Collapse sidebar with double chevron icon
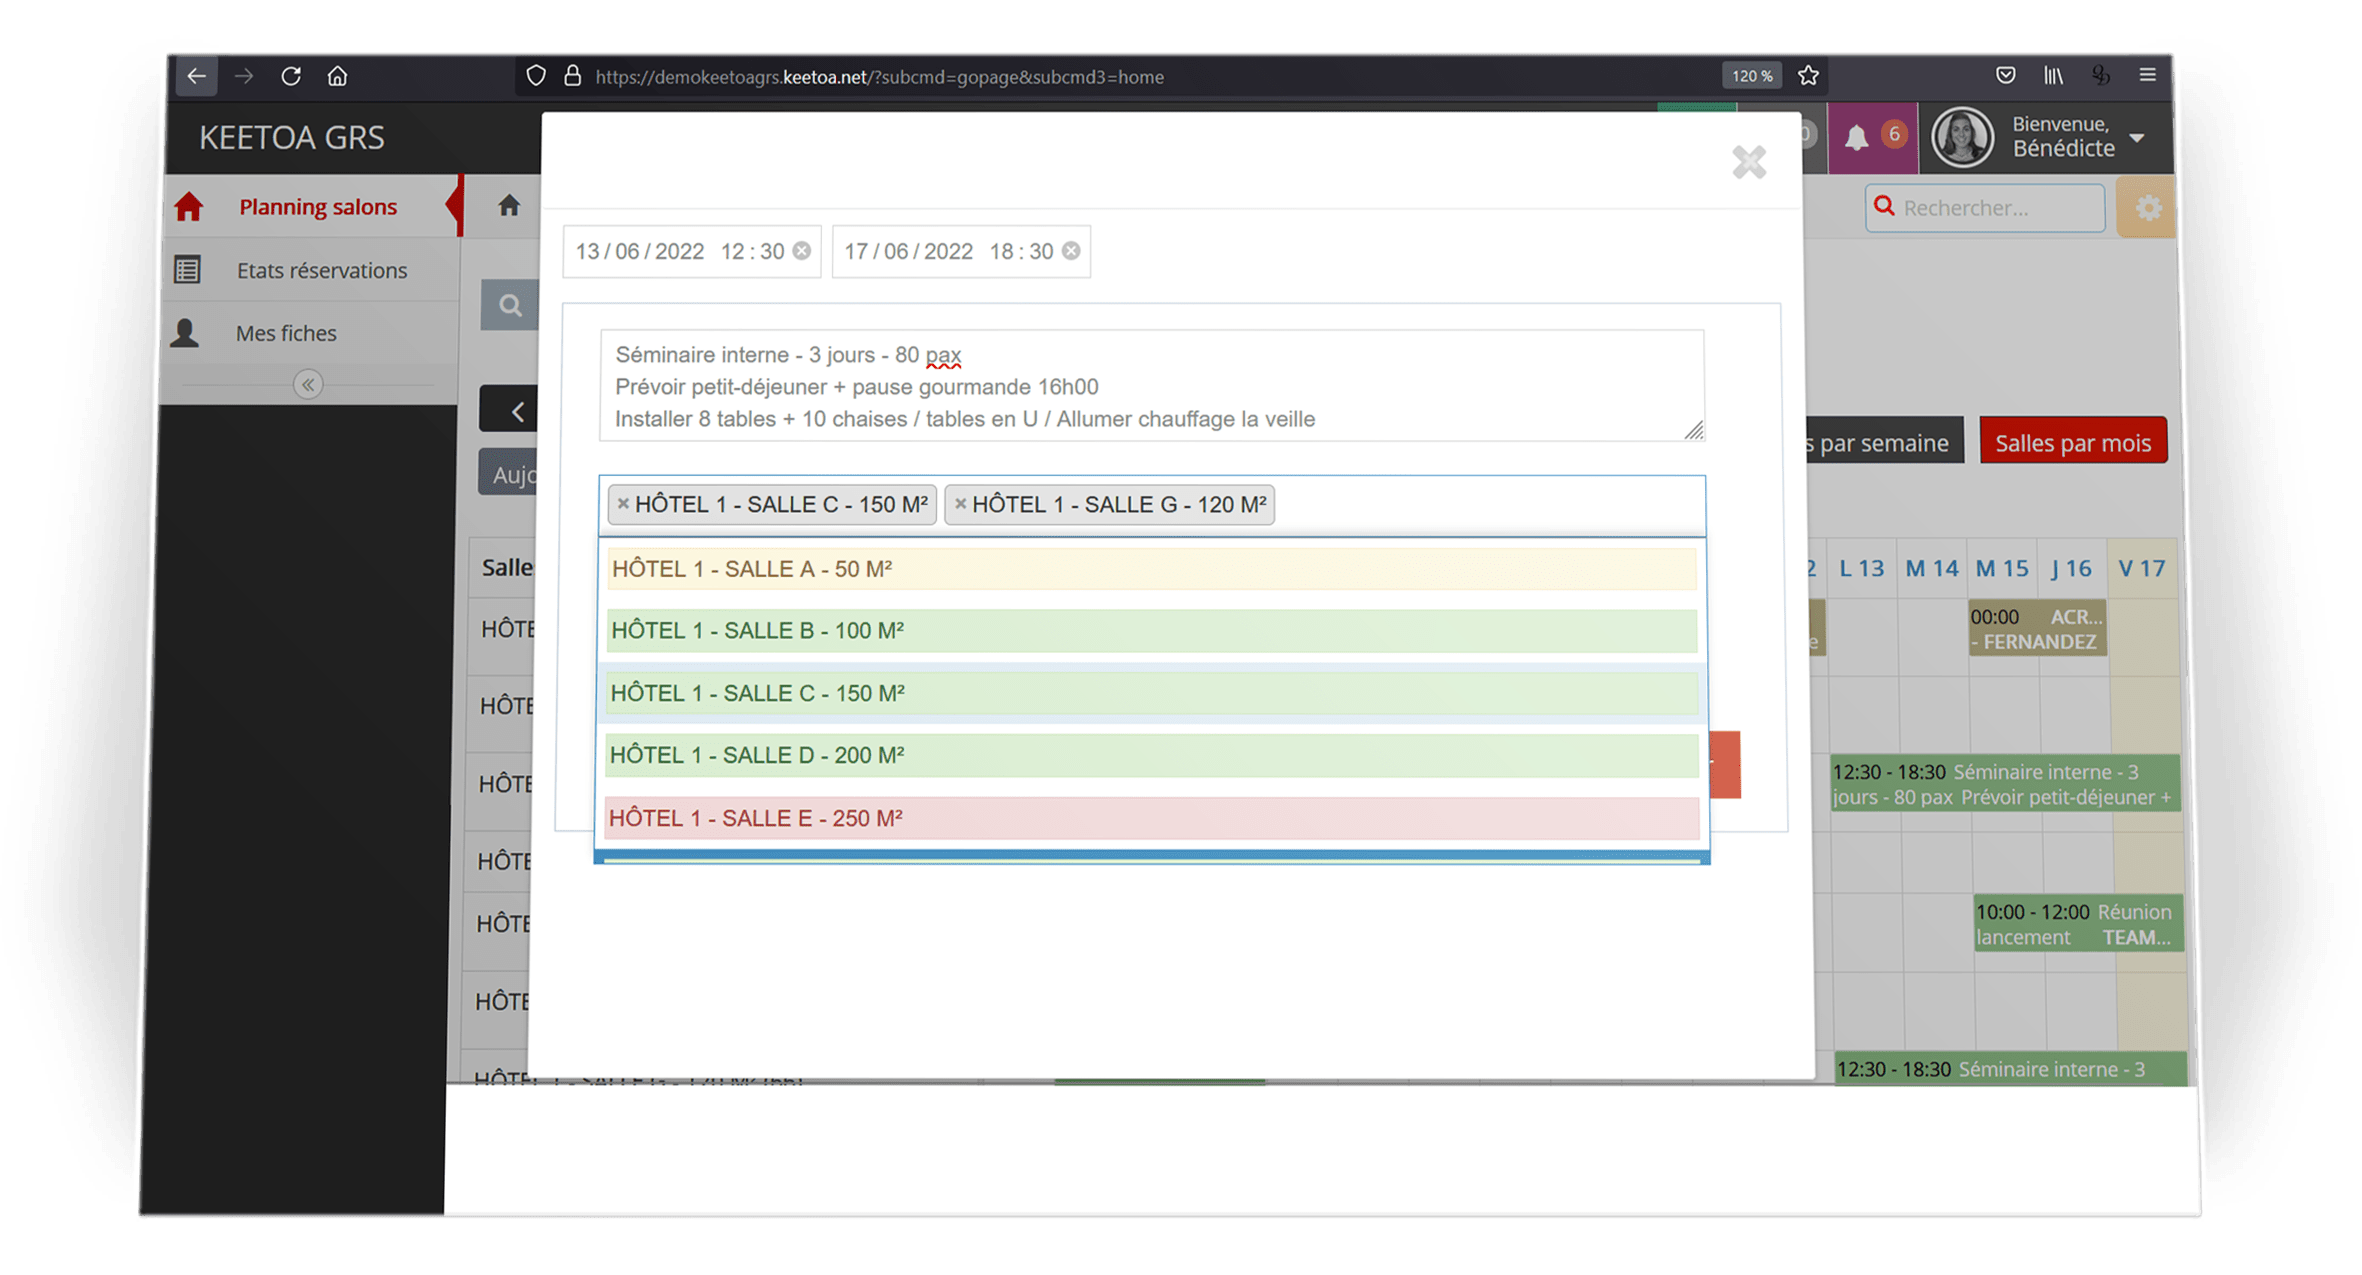The image size is (2362, 1275). point(308,385)
